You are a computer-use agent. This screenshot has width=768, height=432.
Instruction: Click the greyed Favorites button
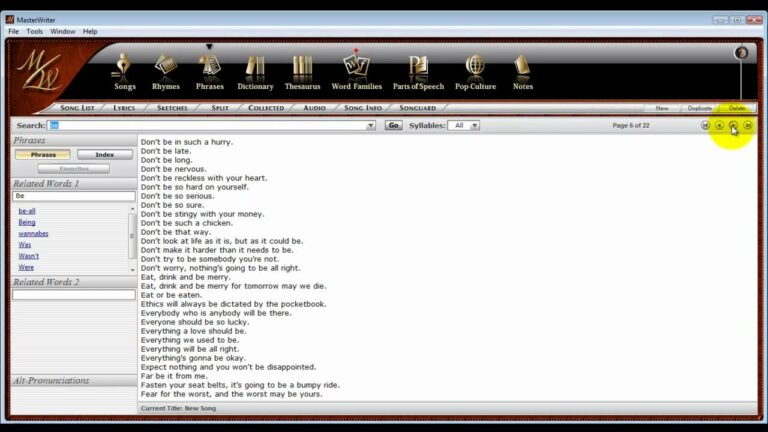pos(74,169)
